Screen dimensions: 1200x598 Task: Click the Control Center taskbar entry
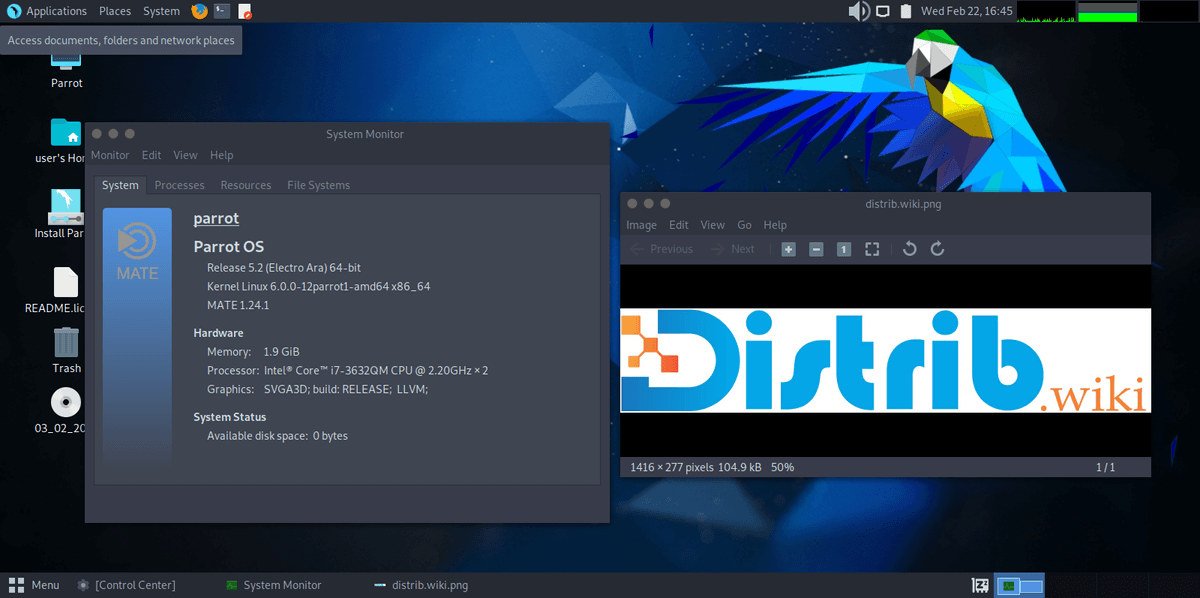(x=127, y=585)
